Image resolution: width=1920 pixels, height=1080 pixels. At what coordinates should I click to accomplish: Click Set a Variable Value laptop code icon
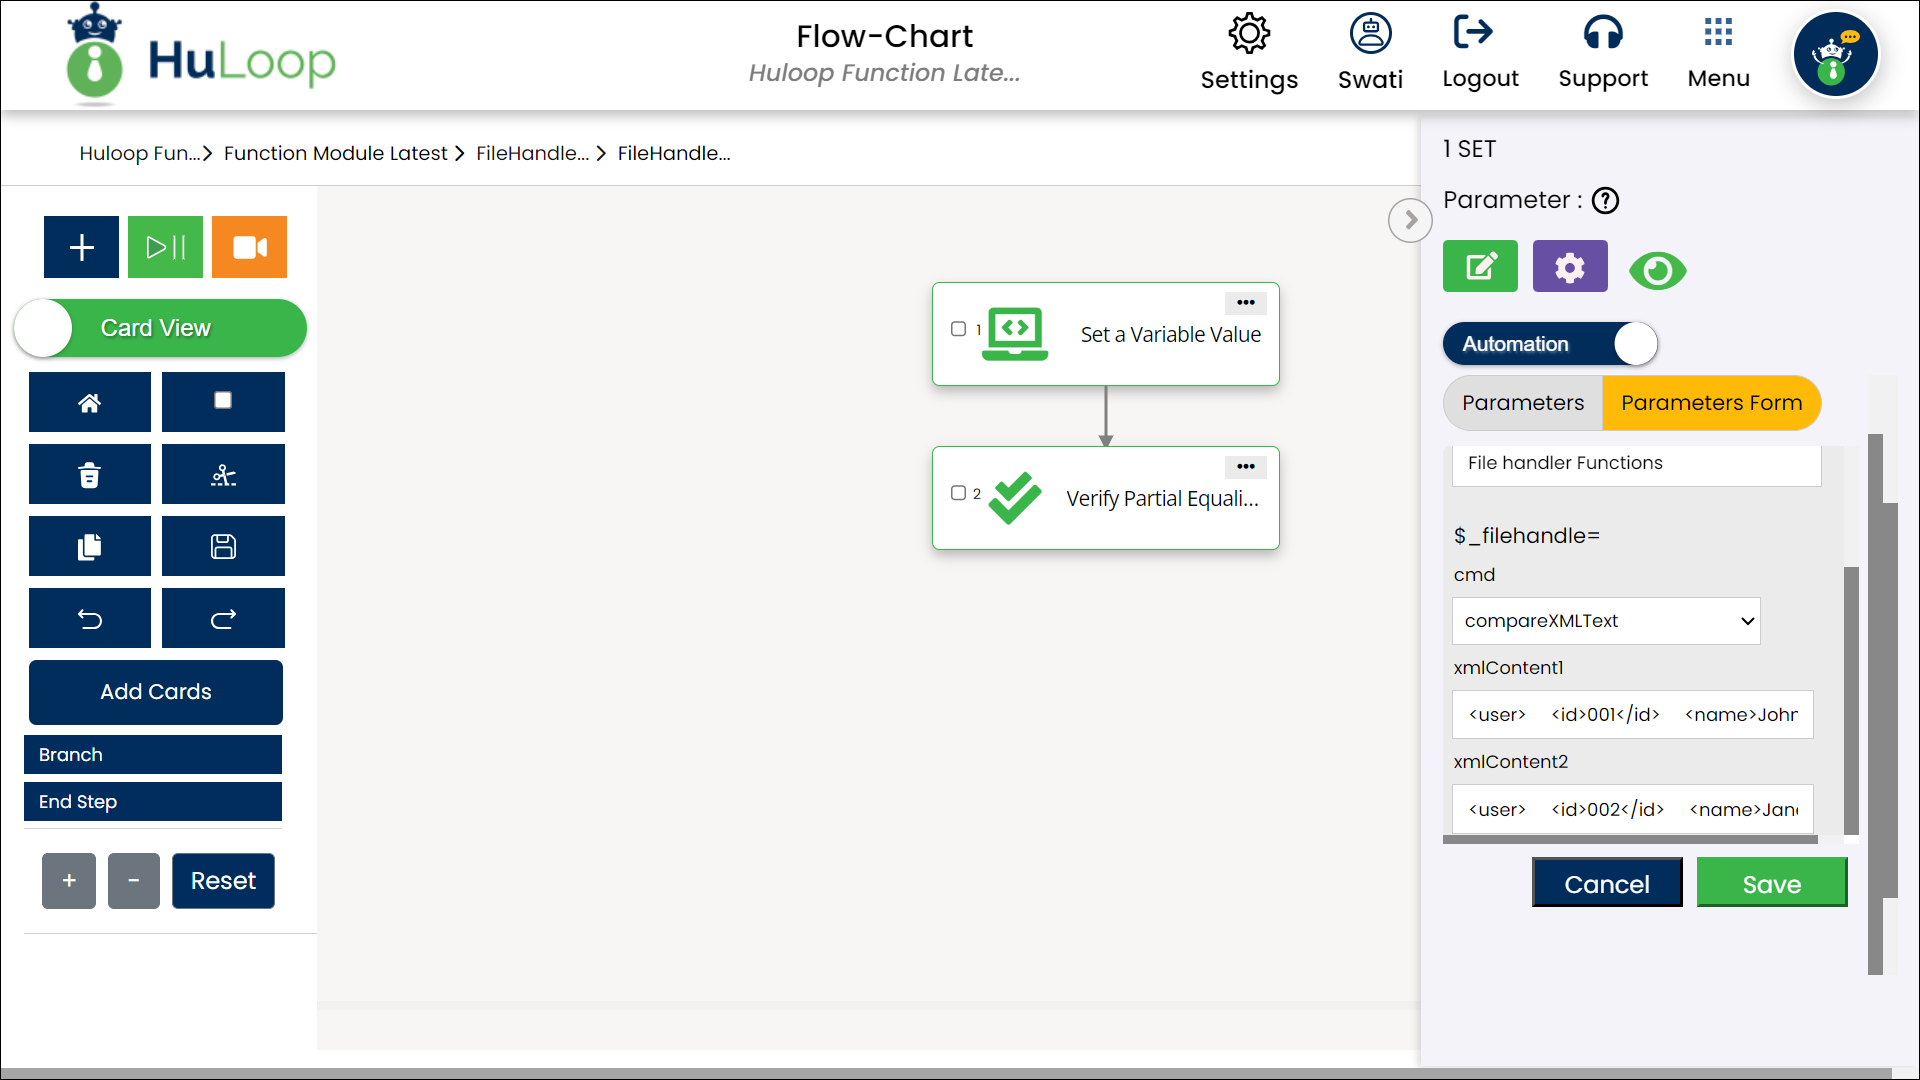tap(1015, 333)
